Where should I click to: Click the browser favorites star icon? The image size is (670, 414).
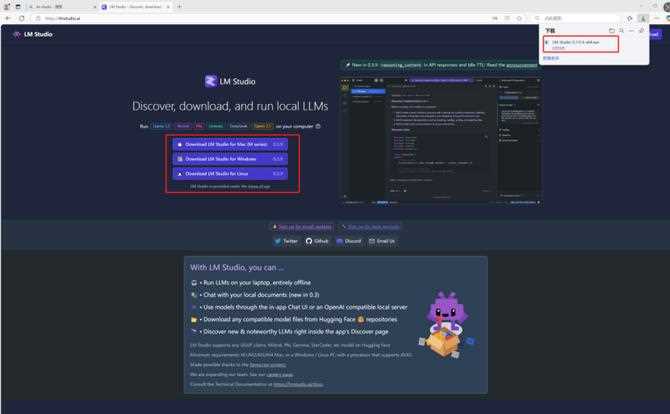pos(519,18)
